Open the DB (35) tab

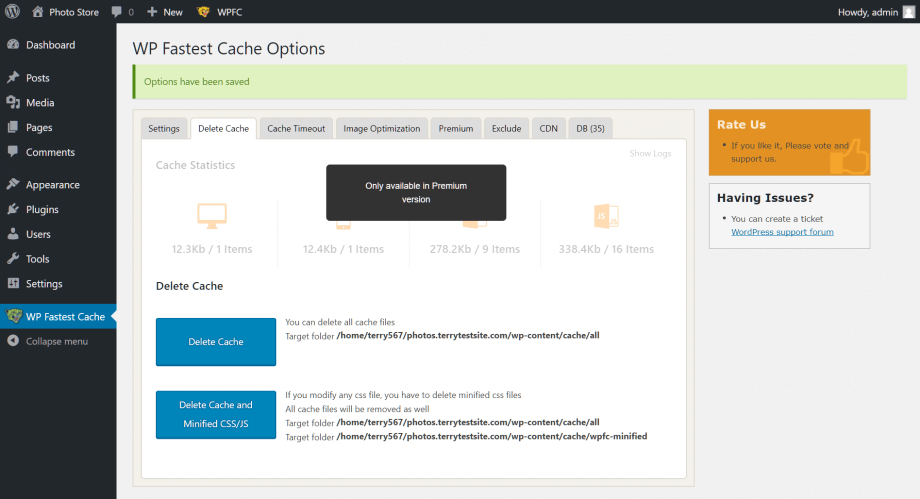(590, 129)
